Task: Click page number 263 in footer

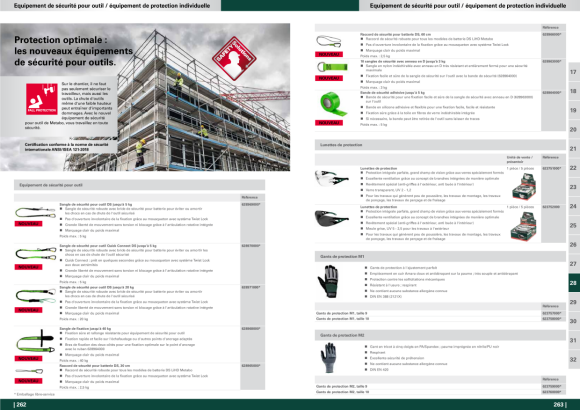Action: (x=560, y=405)
